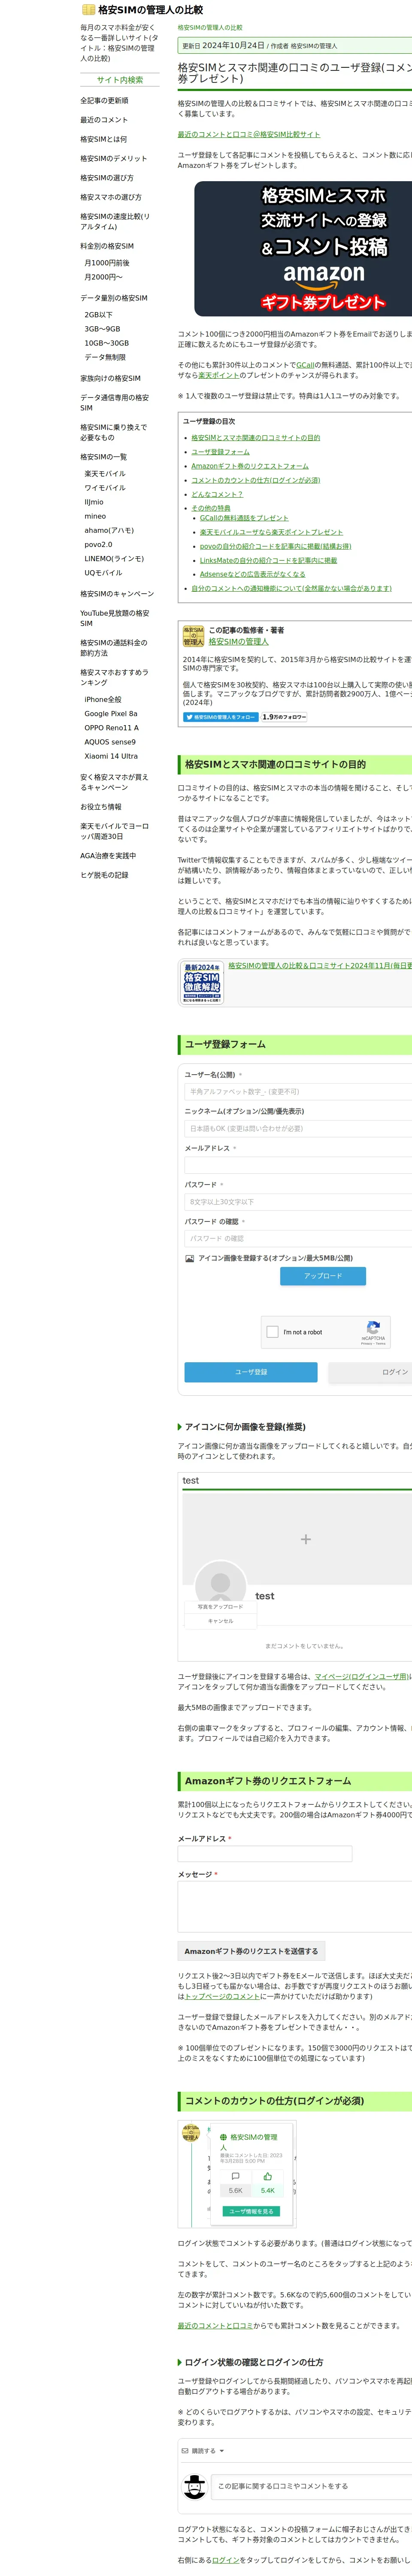Viewport: 412px width, 2576px height.
Task: Click the blue ユーザ登録 button
Action: point(251,1372)
